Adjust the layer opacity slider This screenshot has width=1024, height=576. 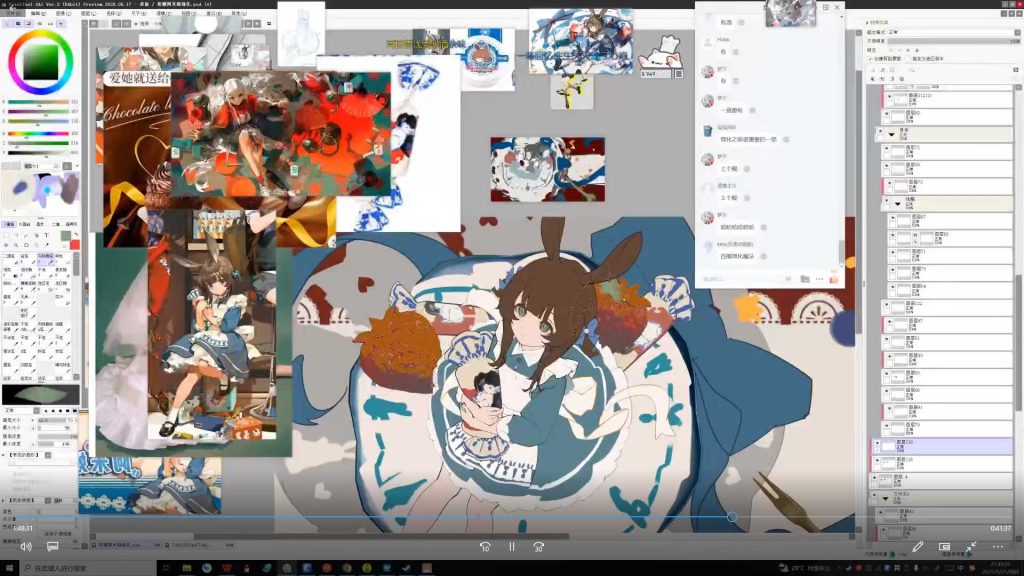pos(953,40)
